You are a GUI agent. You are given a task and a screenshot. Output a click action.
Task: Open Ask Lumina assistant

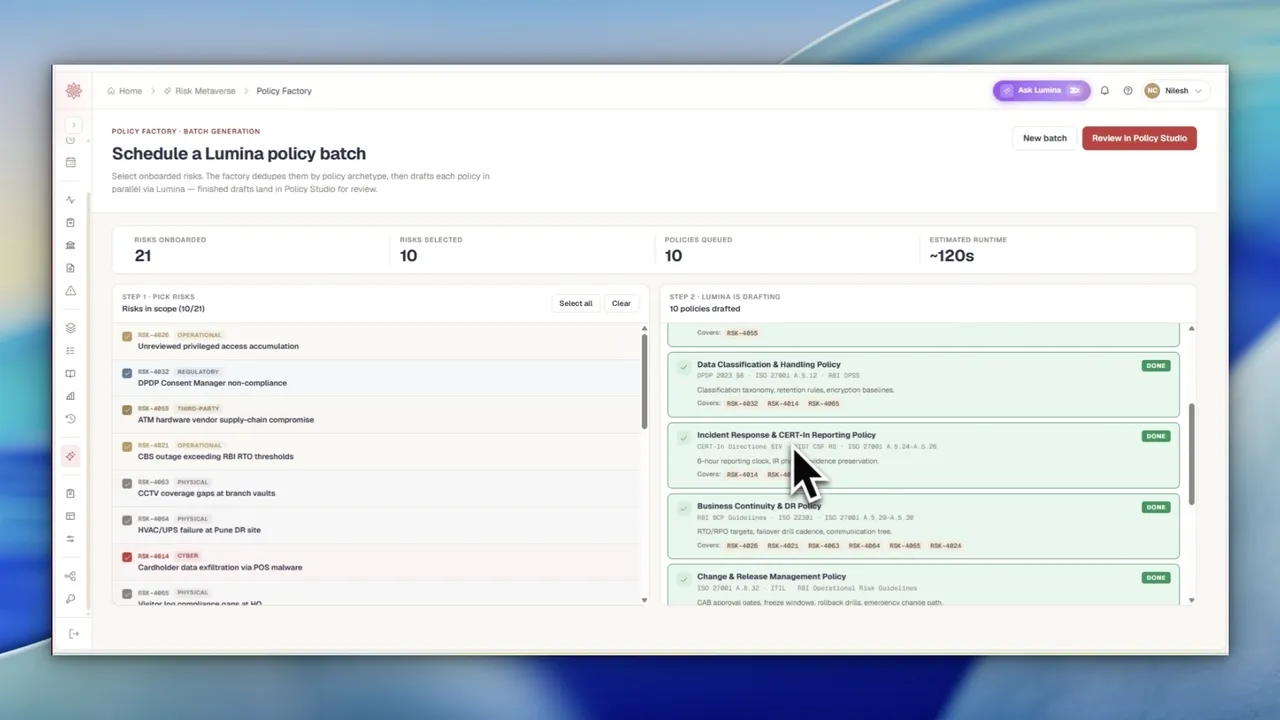click(x=1041, y=91)
